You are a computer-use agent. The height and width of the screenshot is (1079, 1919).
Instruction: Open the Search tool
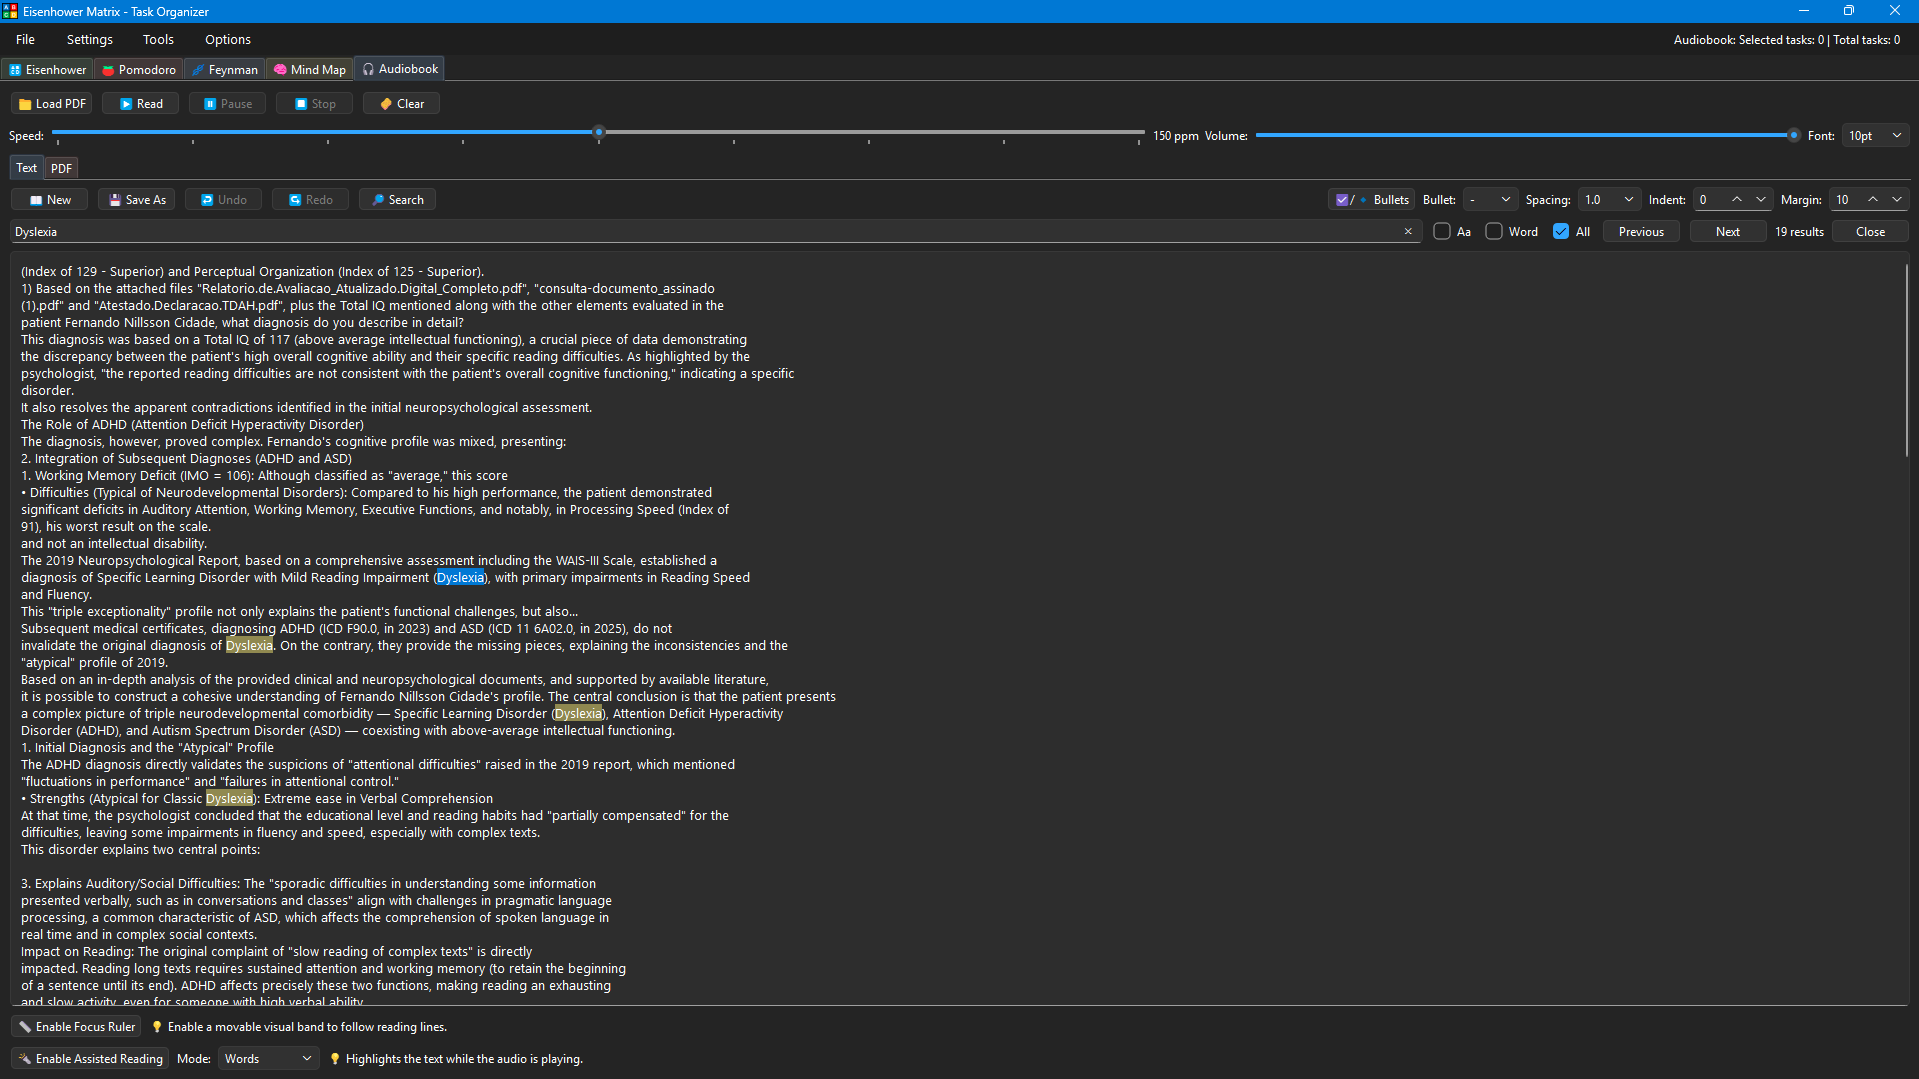click(x=398, y=200)
